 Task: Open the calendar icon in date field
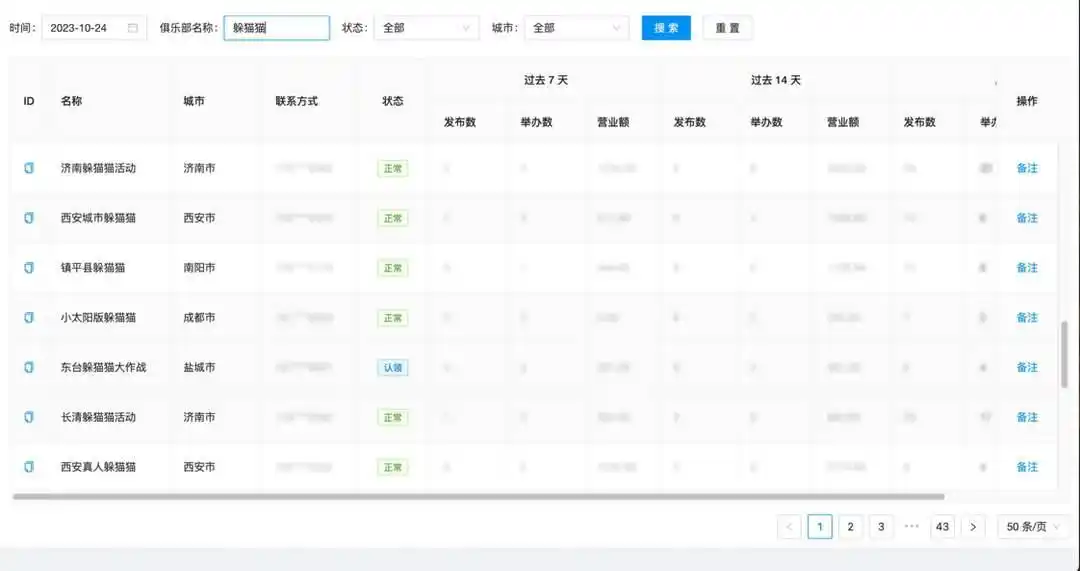pos(133,28)
